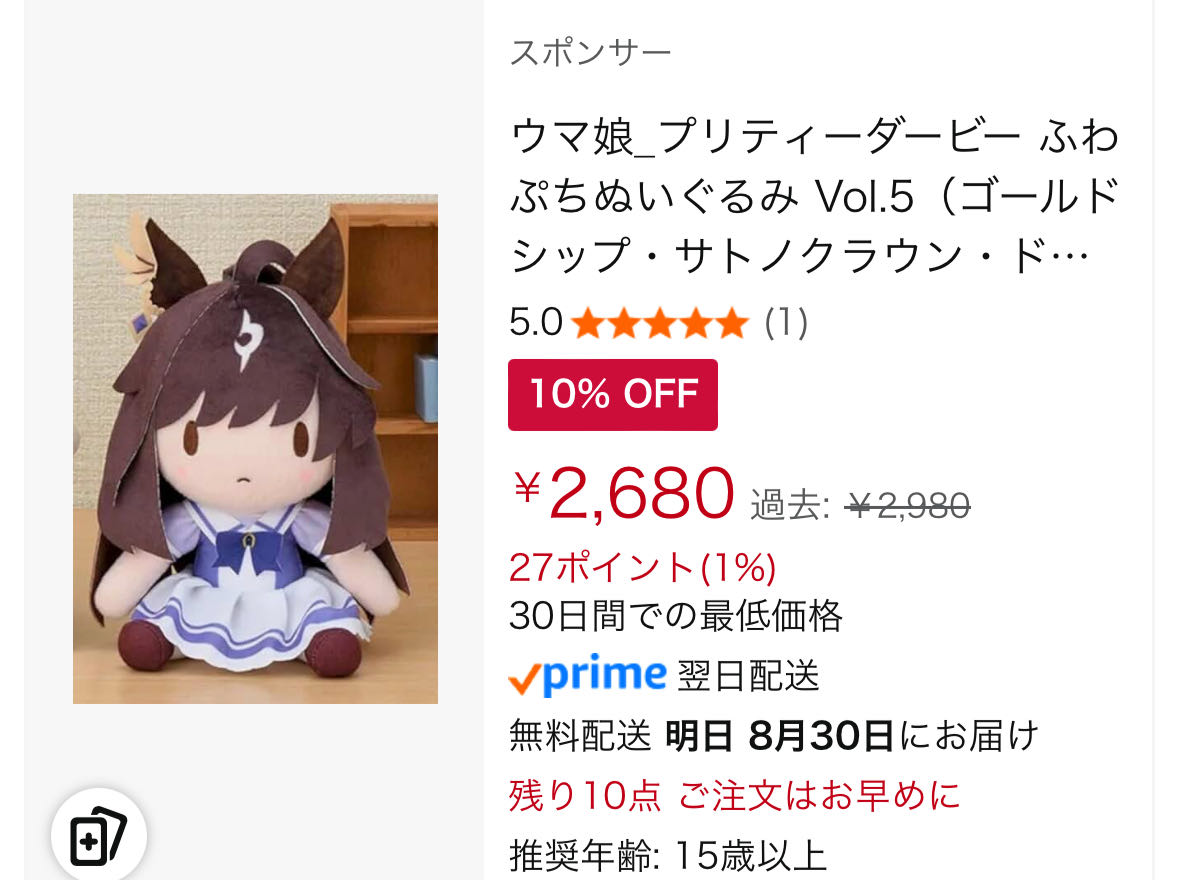Image resolution: width=1179 pixels, height=880 pixels.
Task: Click the 5.0 rating number
Action: 535,323
